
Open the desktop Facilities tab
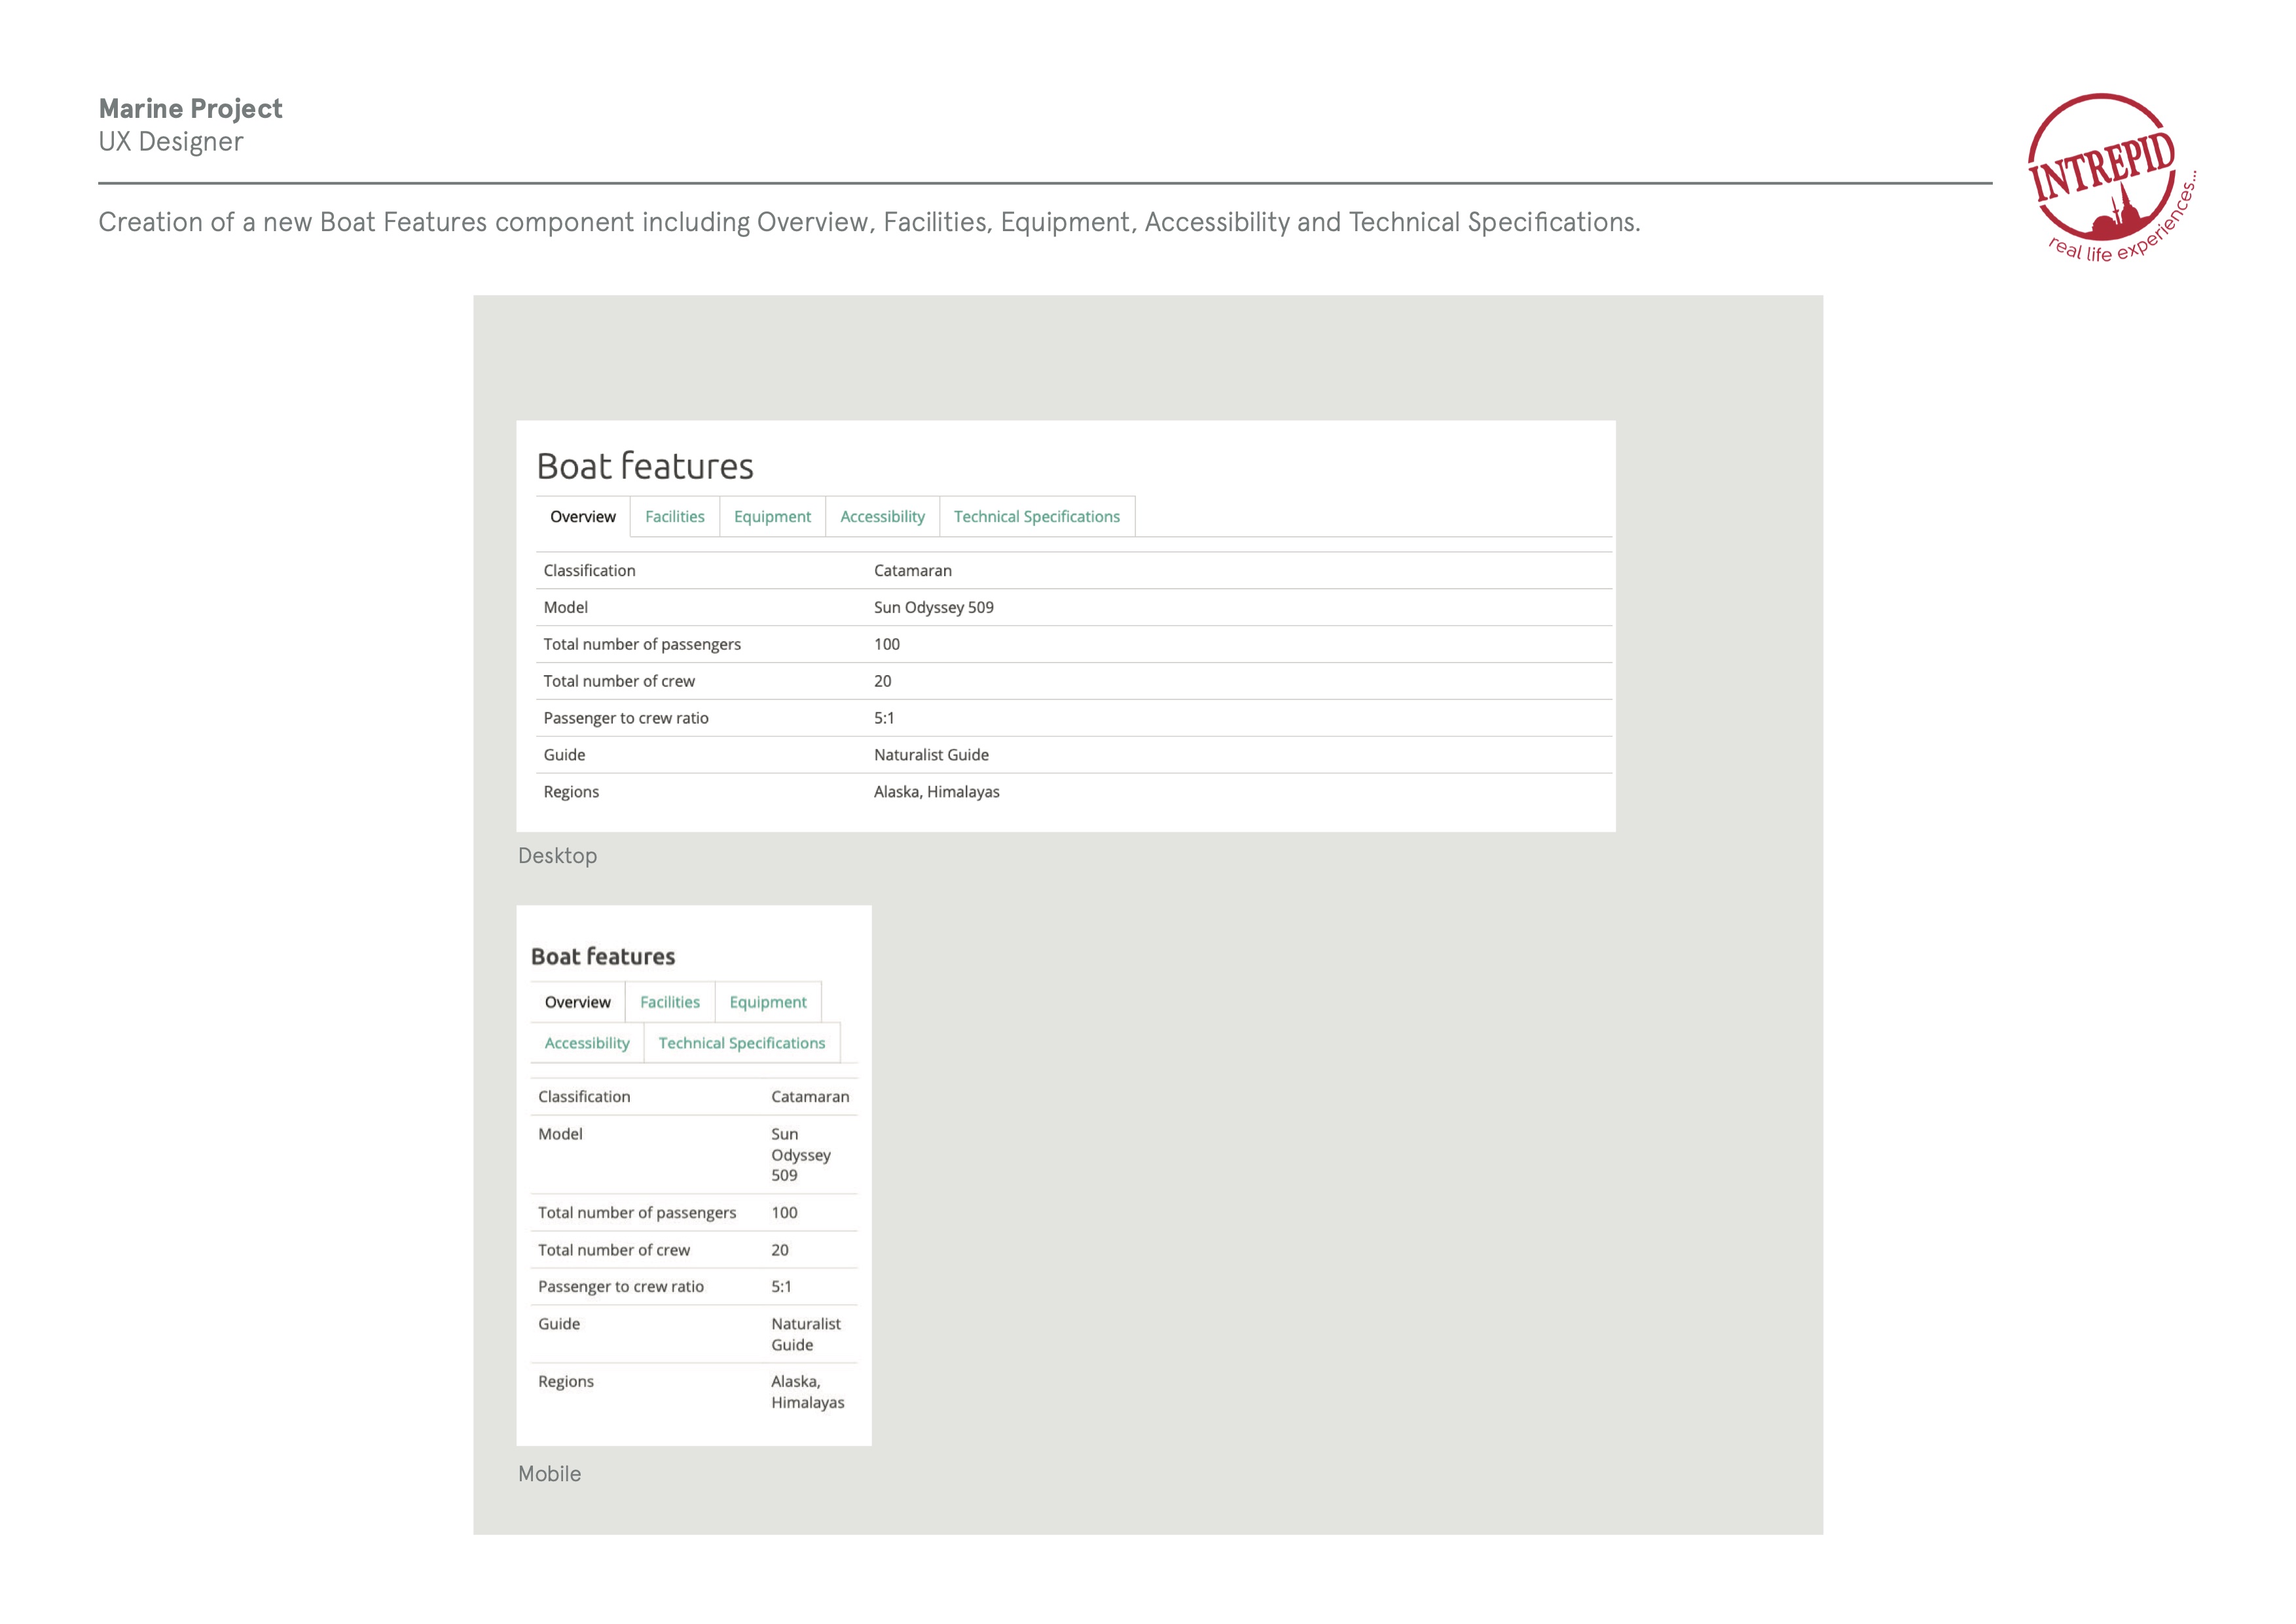click(674, 517)
